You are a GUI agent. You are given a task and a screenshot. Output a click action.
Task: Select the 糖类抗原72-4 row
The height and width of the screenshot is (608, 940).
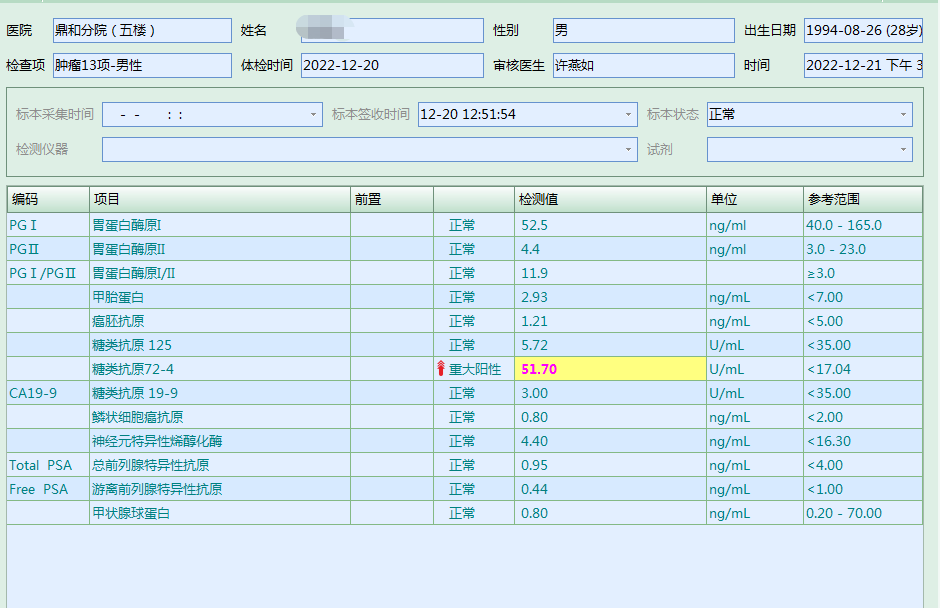(219, 369)
